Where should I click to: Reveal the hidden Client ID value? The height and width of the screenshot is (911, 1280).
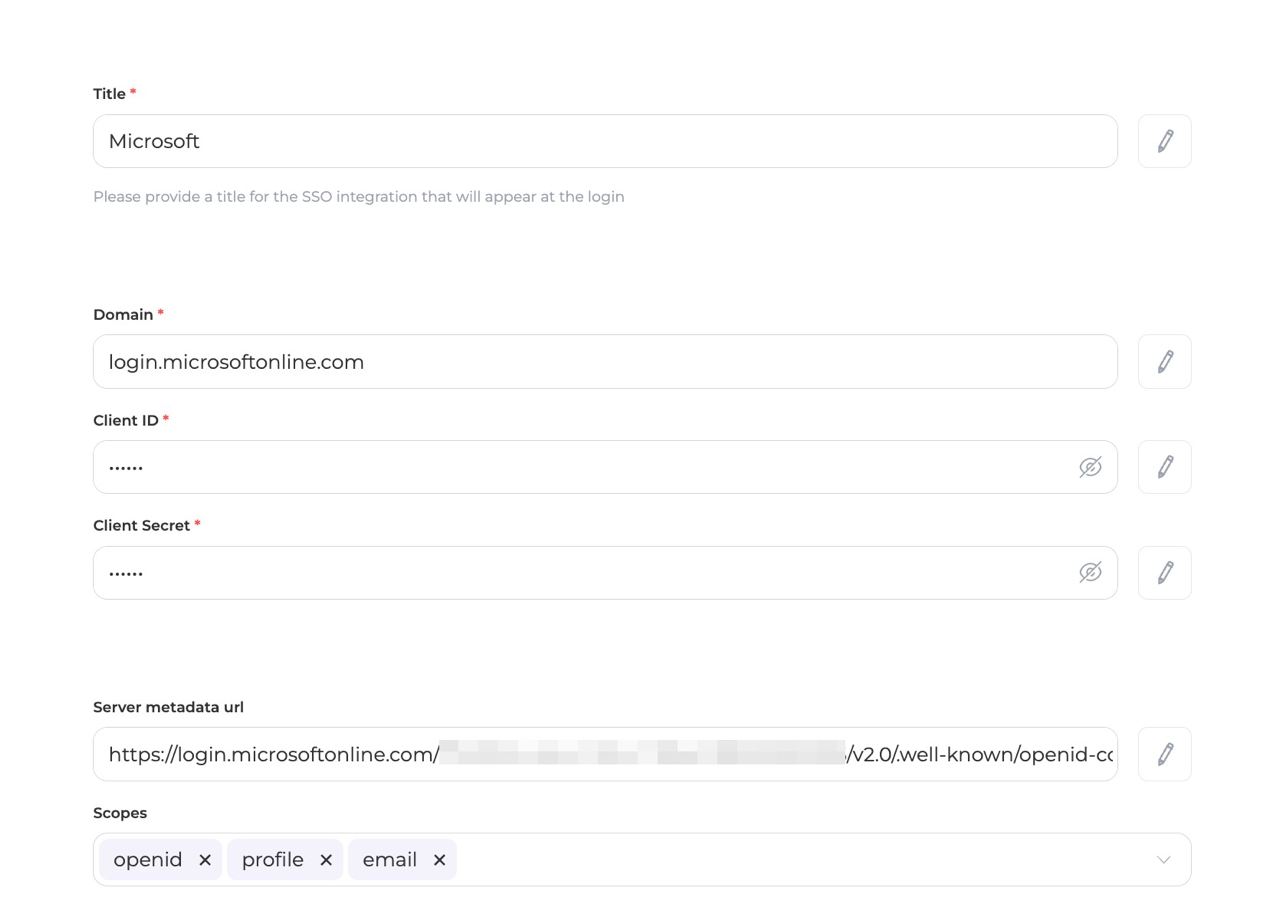pyautogui.click(x=1090, y=467)
